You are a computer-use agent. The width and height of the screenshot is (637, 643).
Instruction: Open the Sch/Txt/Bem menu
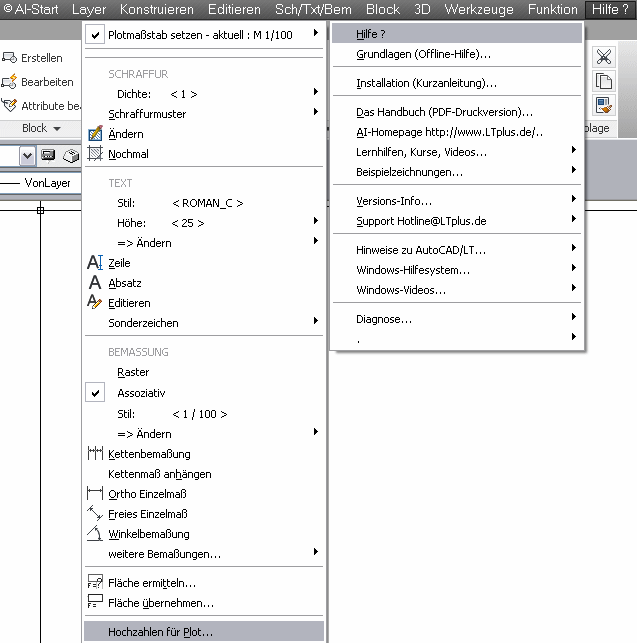point(313,9)
